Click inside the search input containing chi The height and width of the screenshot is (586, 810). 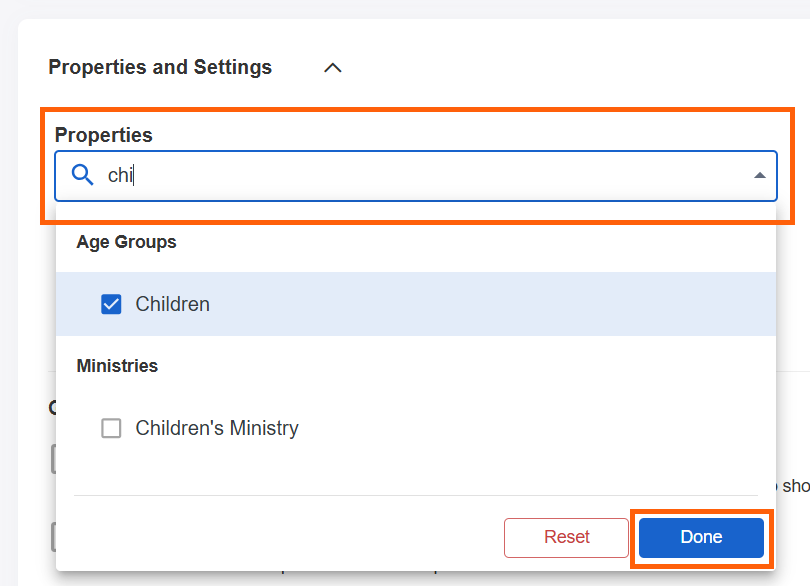click(300, 175)
